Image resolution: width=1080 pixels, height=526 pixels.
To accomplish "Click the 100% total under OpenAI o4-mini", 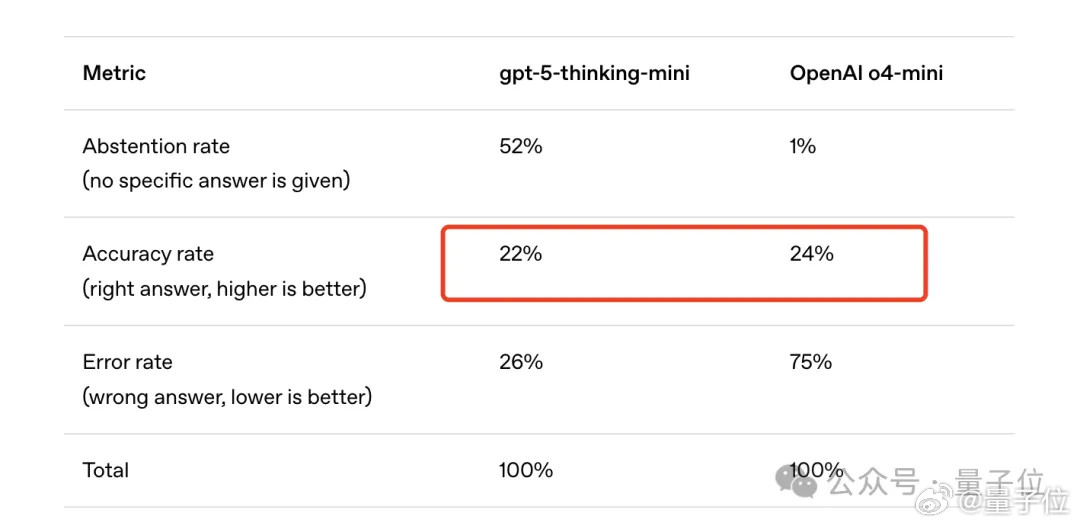I will [817, 470].
